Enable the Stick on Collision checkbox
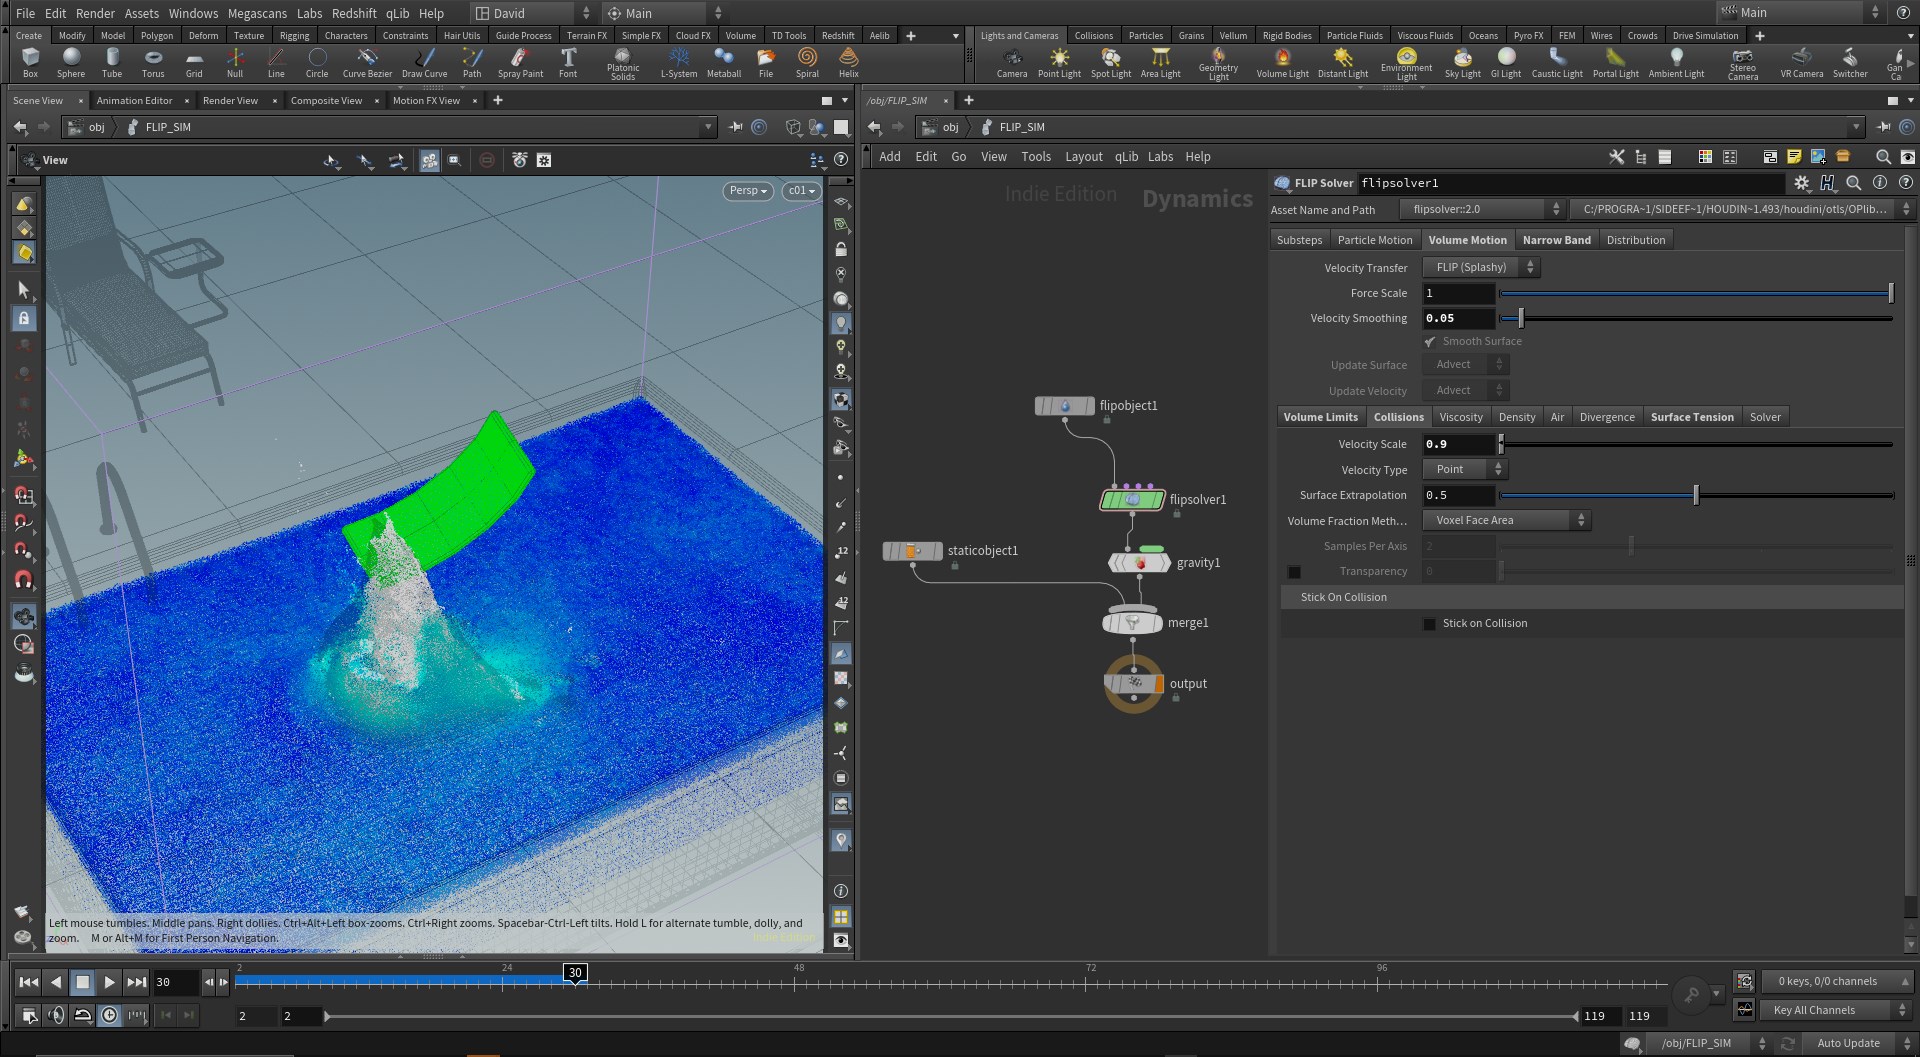 click(1429, 624)
